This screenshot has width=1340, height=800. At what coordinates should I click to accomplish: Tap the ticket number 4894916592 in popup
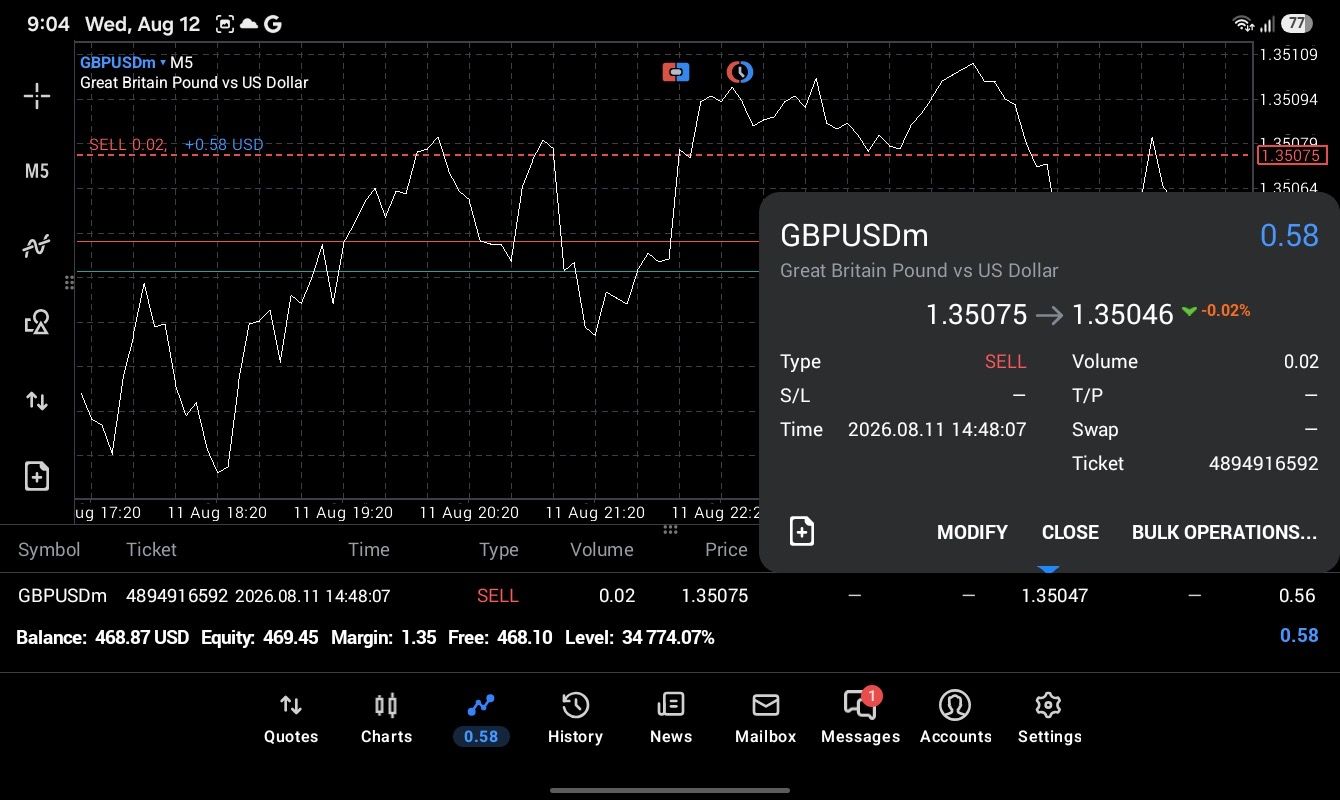1264,463
